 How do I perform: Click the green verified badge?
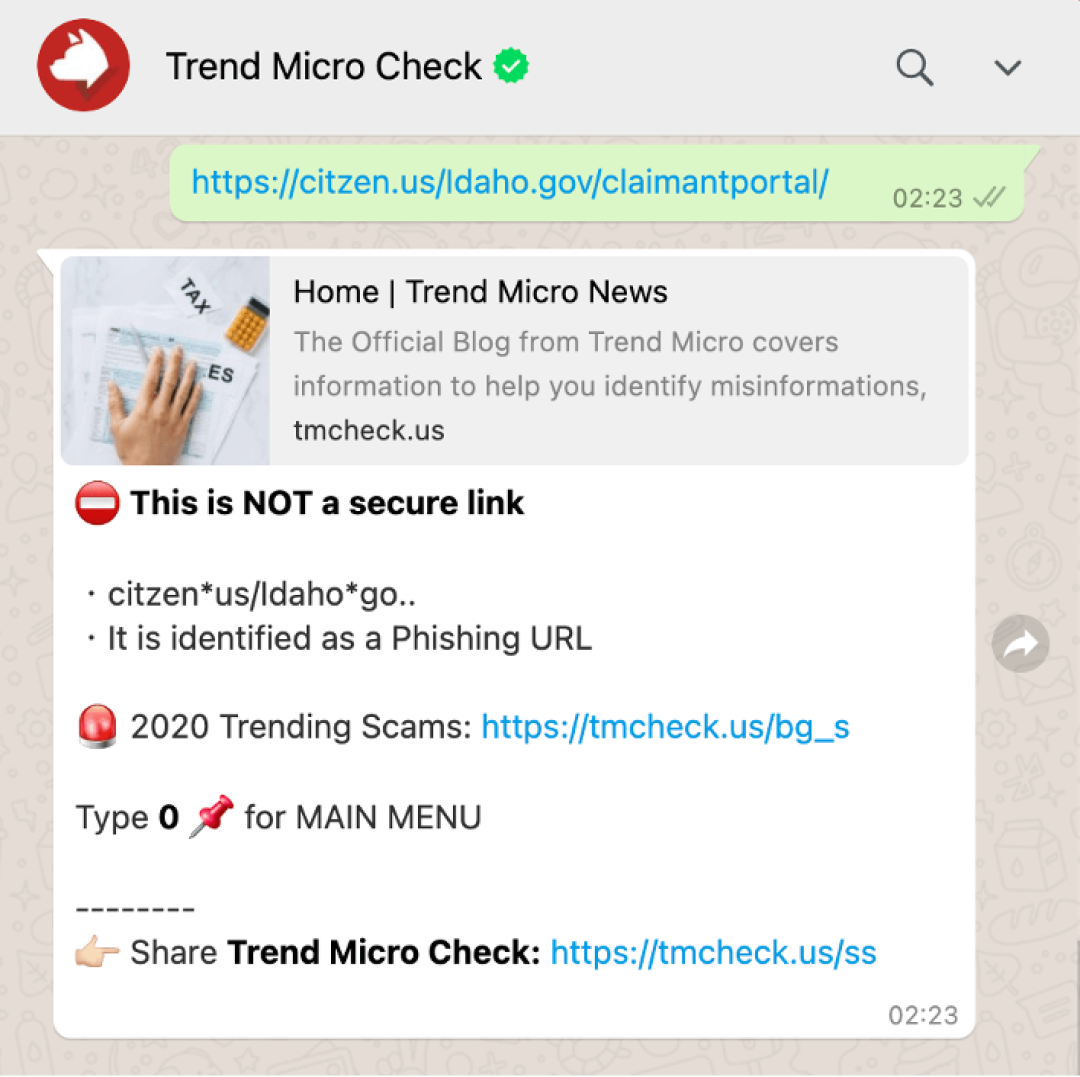coord(511,66)
